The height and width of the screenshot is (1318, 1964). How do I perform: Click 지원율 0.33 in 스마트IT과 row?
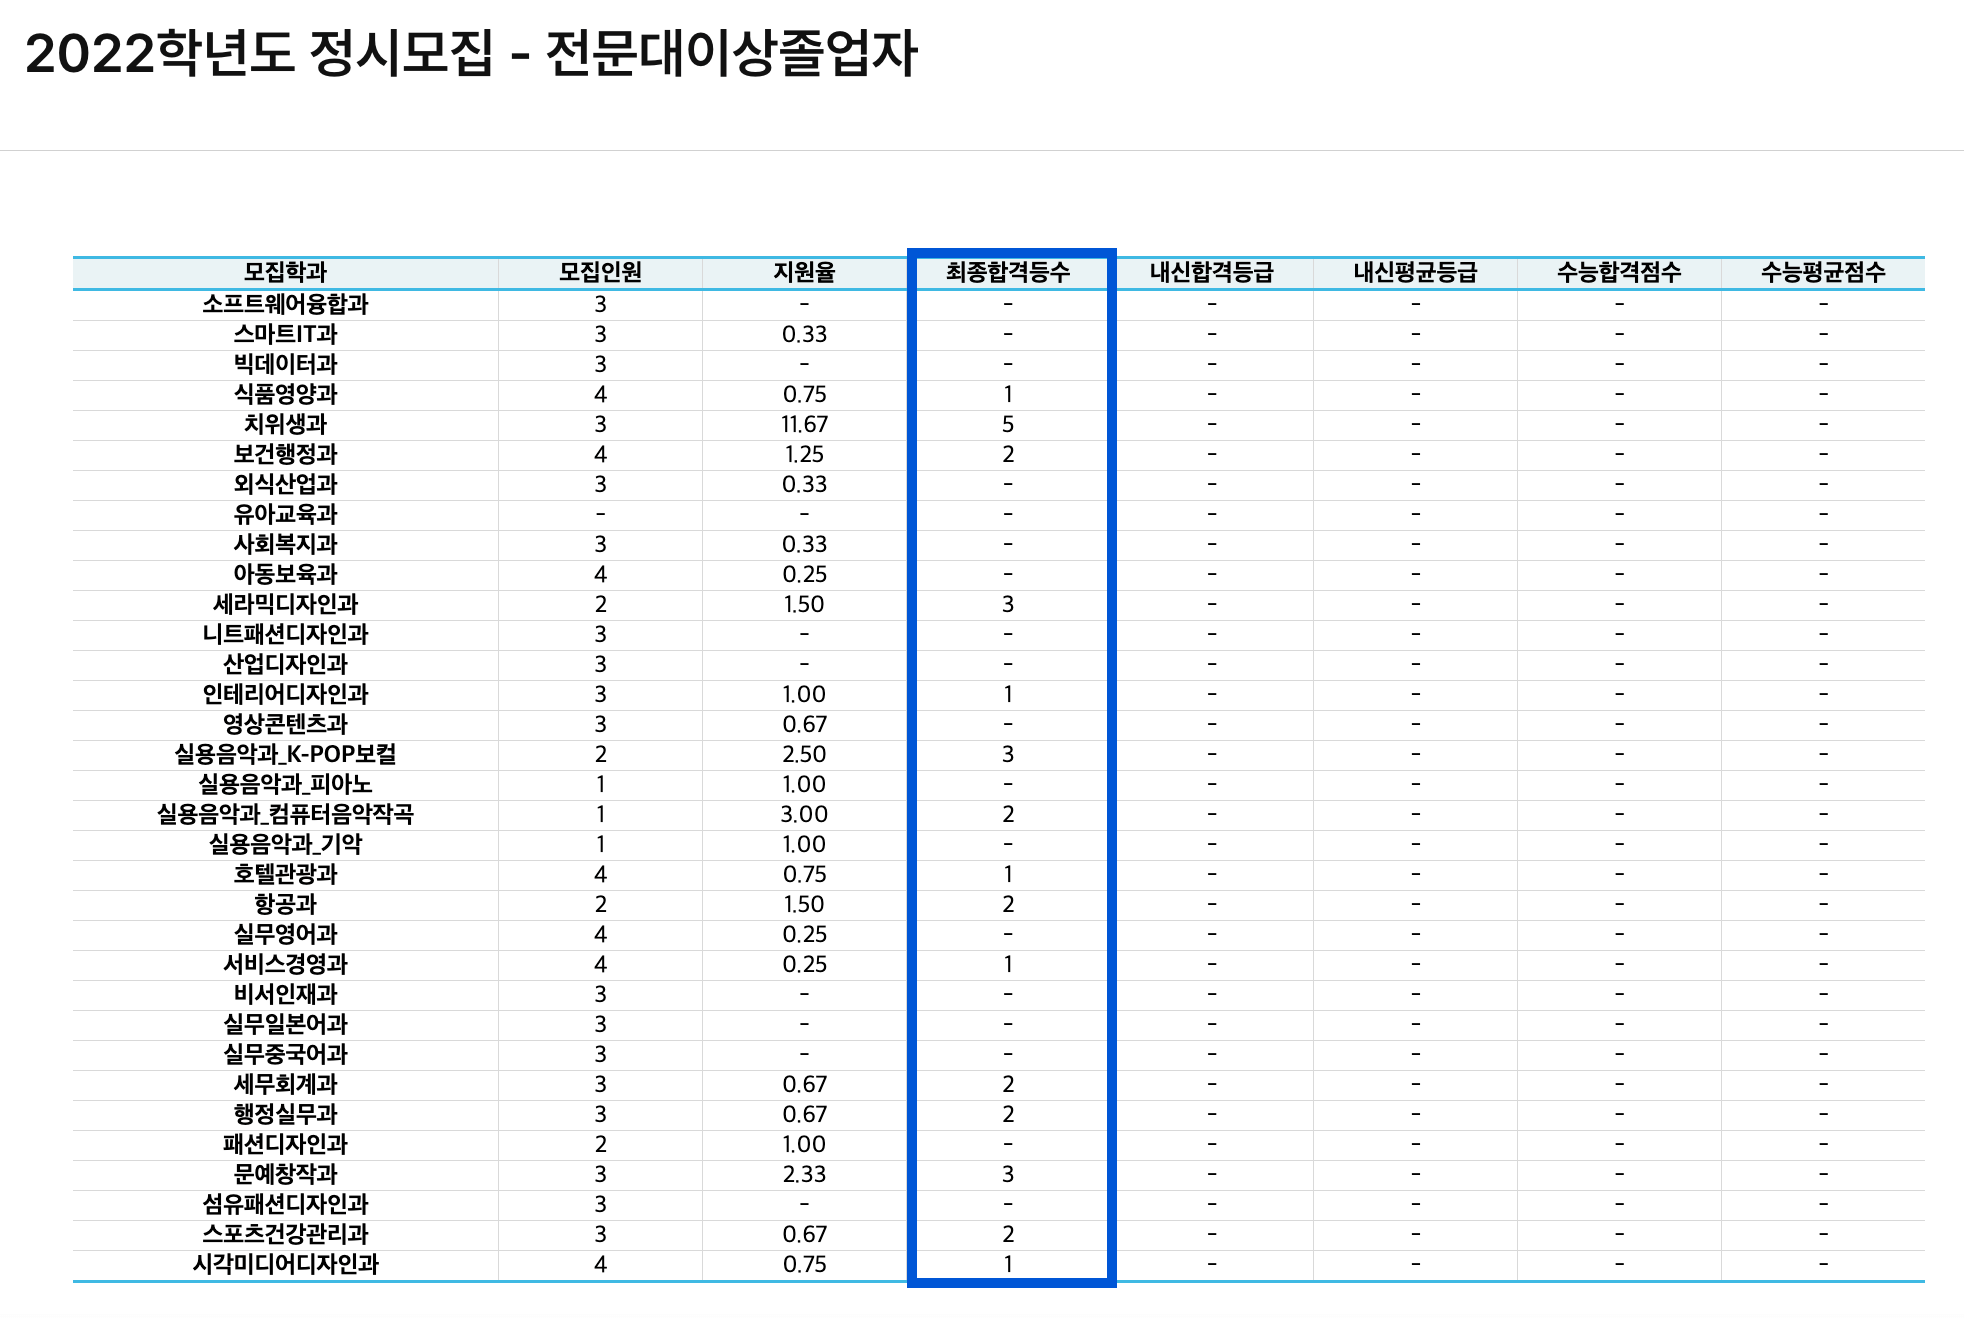[804, 334]
